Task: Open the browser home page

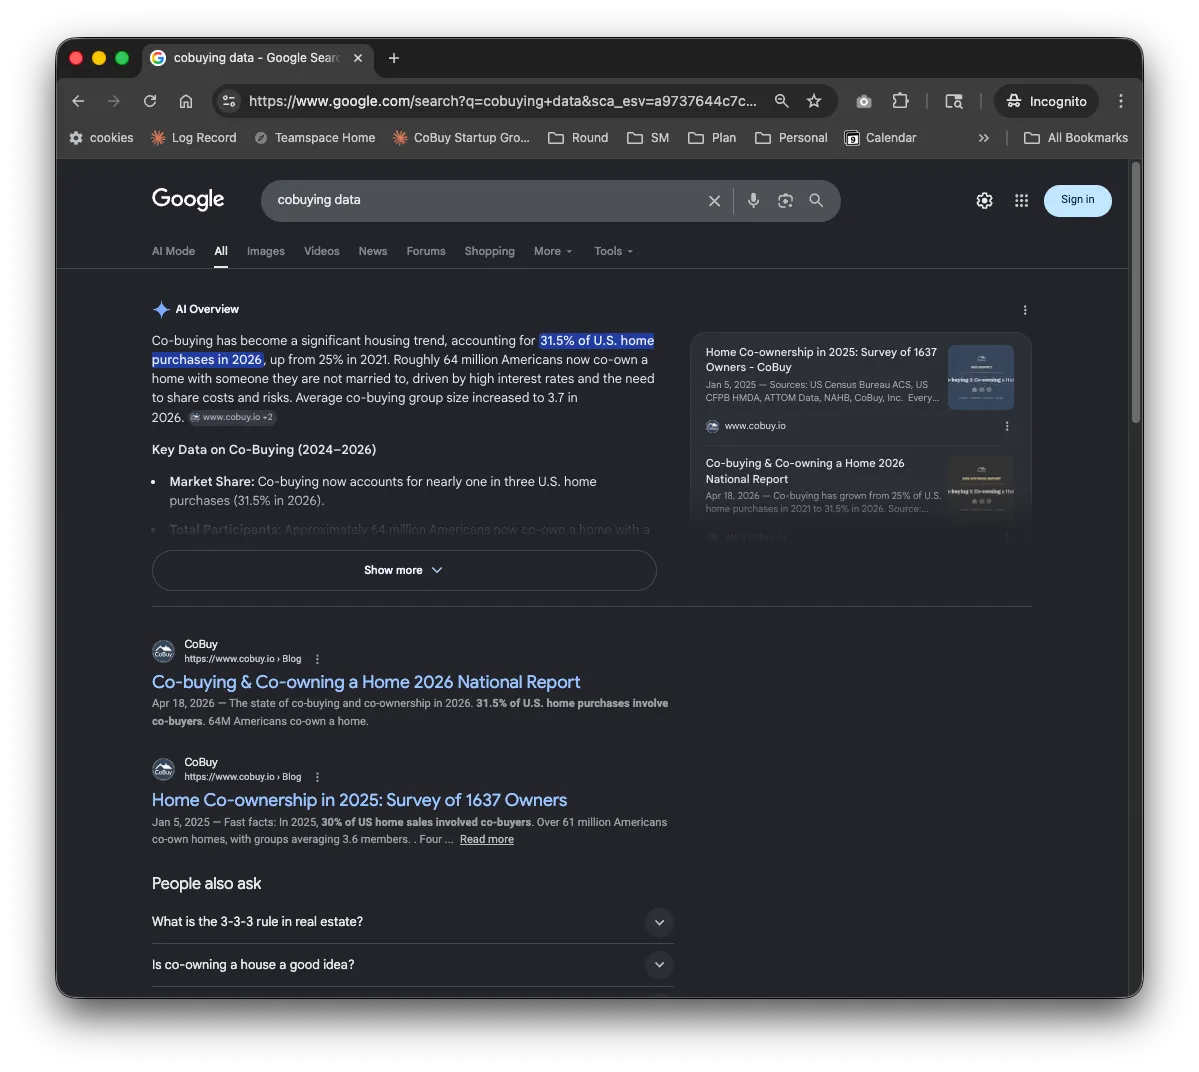Action: click(186, 101)
